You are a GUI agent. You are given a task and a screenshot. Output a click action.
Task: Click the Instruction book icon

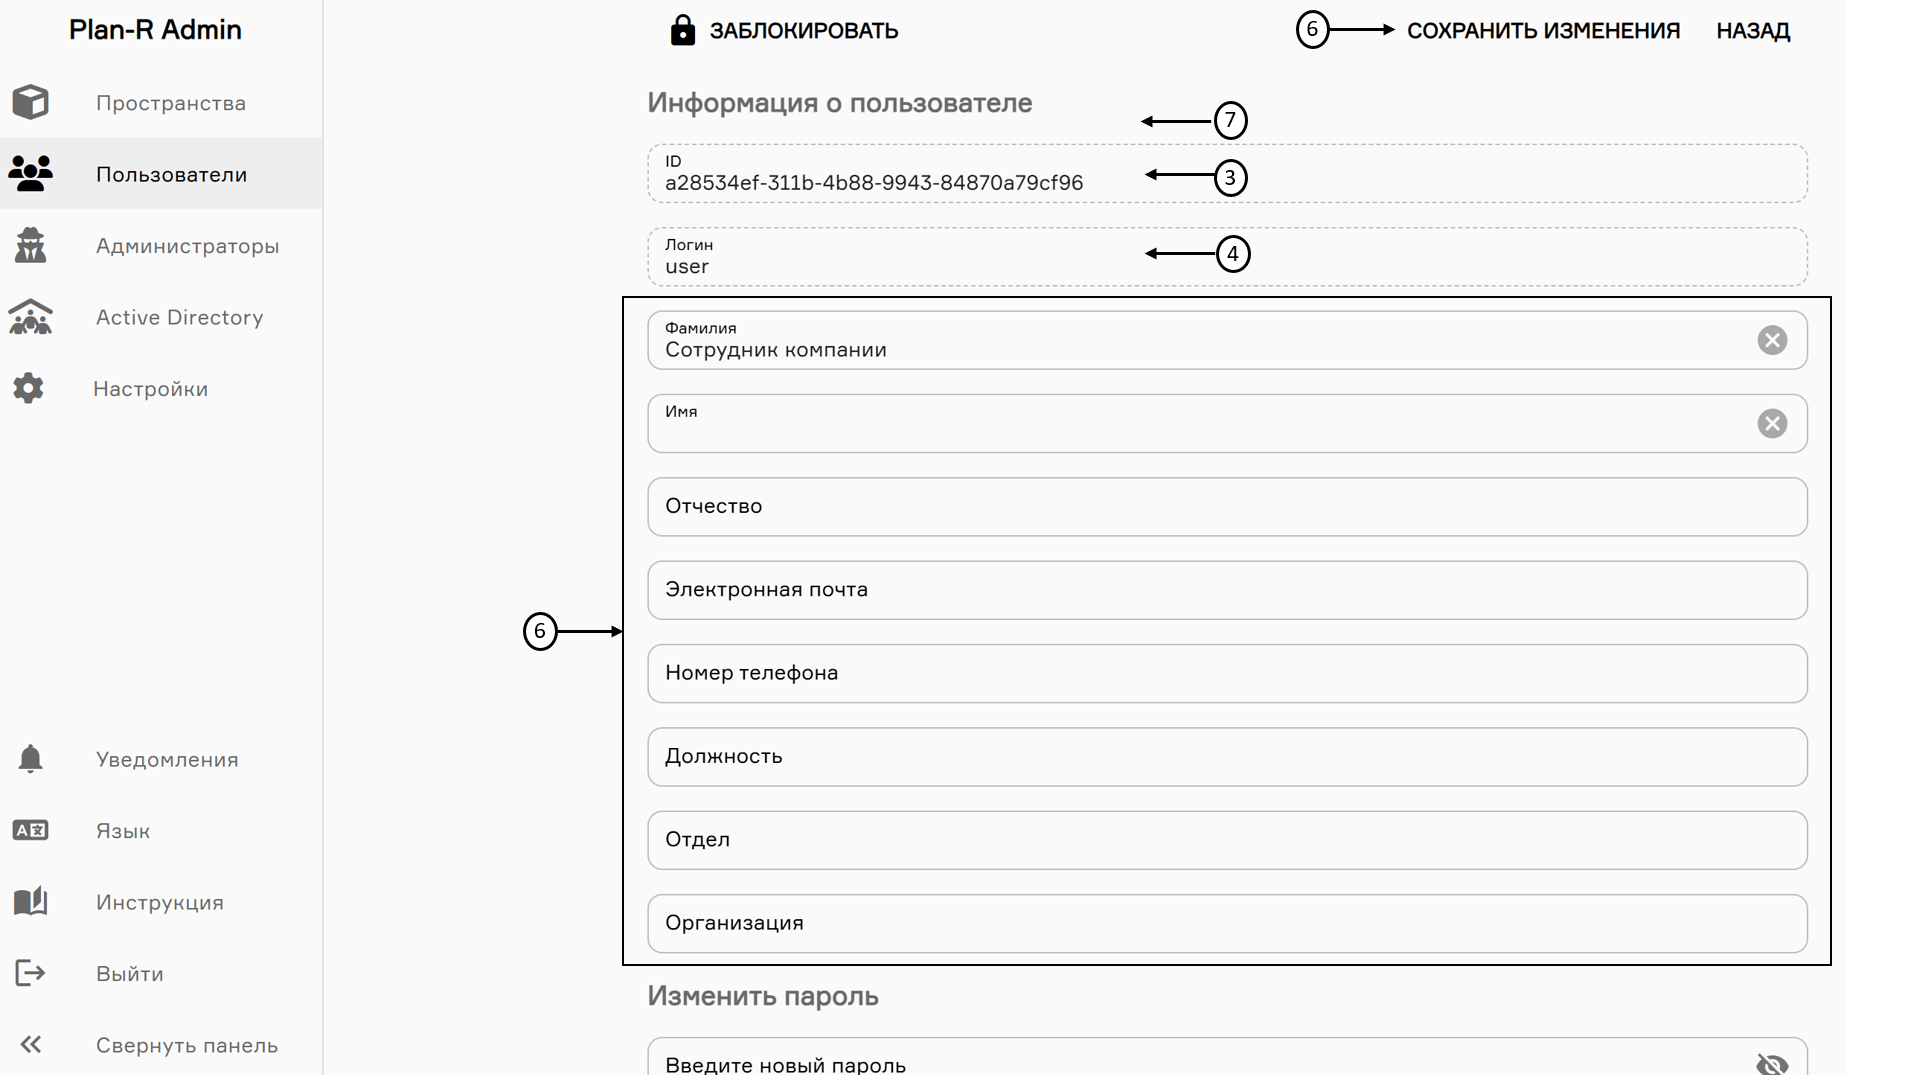[x=30, y=901]
